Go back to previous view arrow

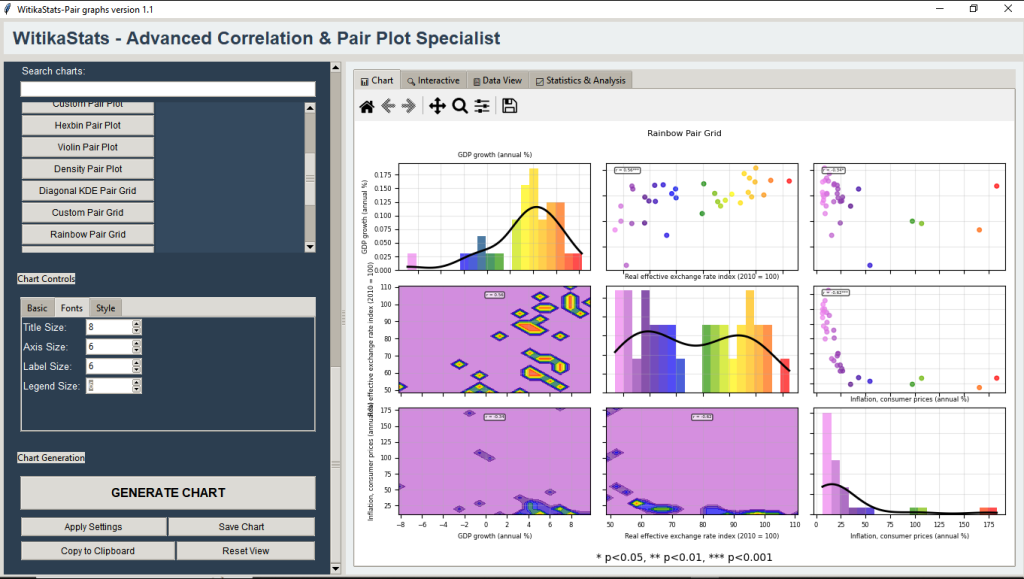click(388, 106)
